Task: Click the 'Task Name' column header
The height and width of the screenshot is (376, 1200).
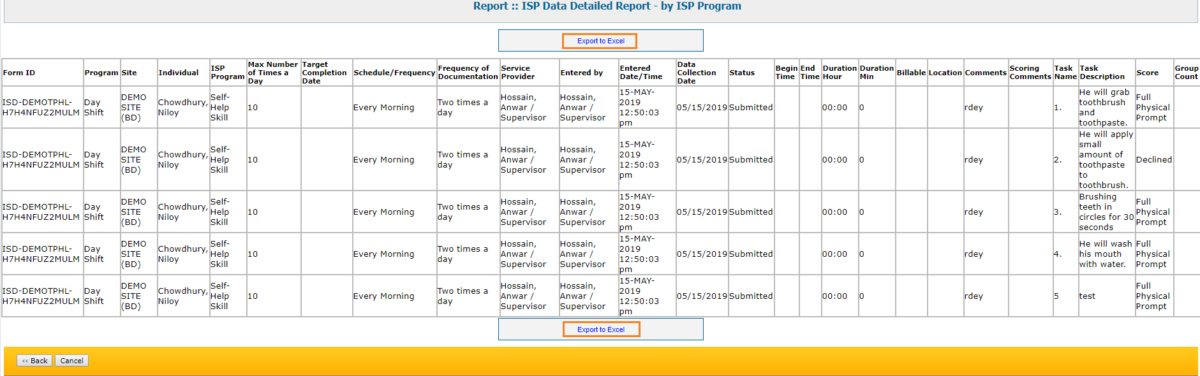Action: (x=1064, y=73)
